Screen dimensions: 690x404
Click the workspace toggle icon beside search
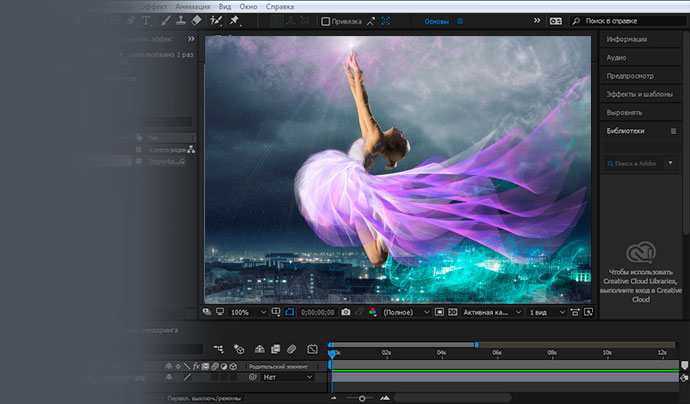556,21
